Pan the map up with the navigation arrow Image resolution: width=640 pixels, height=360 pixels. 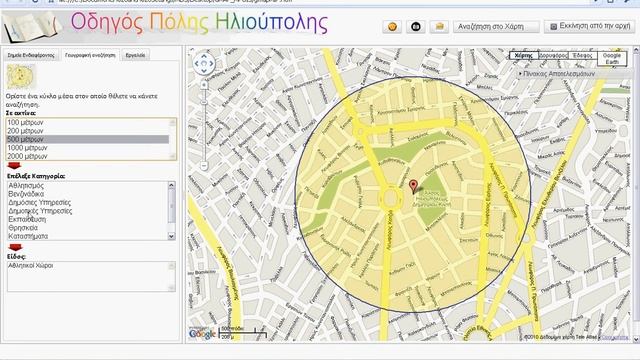204,56
